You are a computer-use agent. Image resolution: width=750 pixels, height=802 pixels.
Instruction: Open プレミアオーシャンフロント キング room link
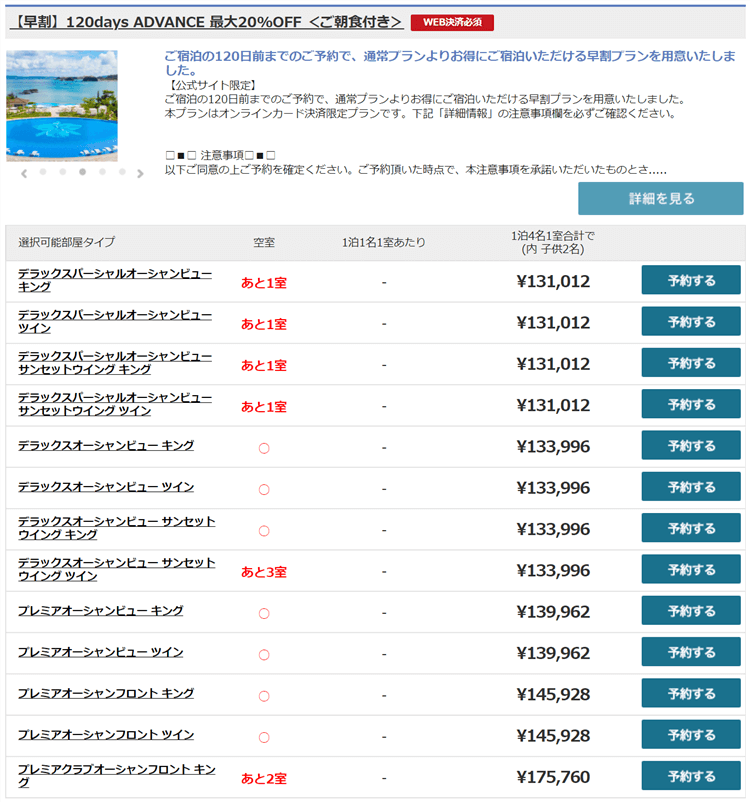tap(106, 693)
